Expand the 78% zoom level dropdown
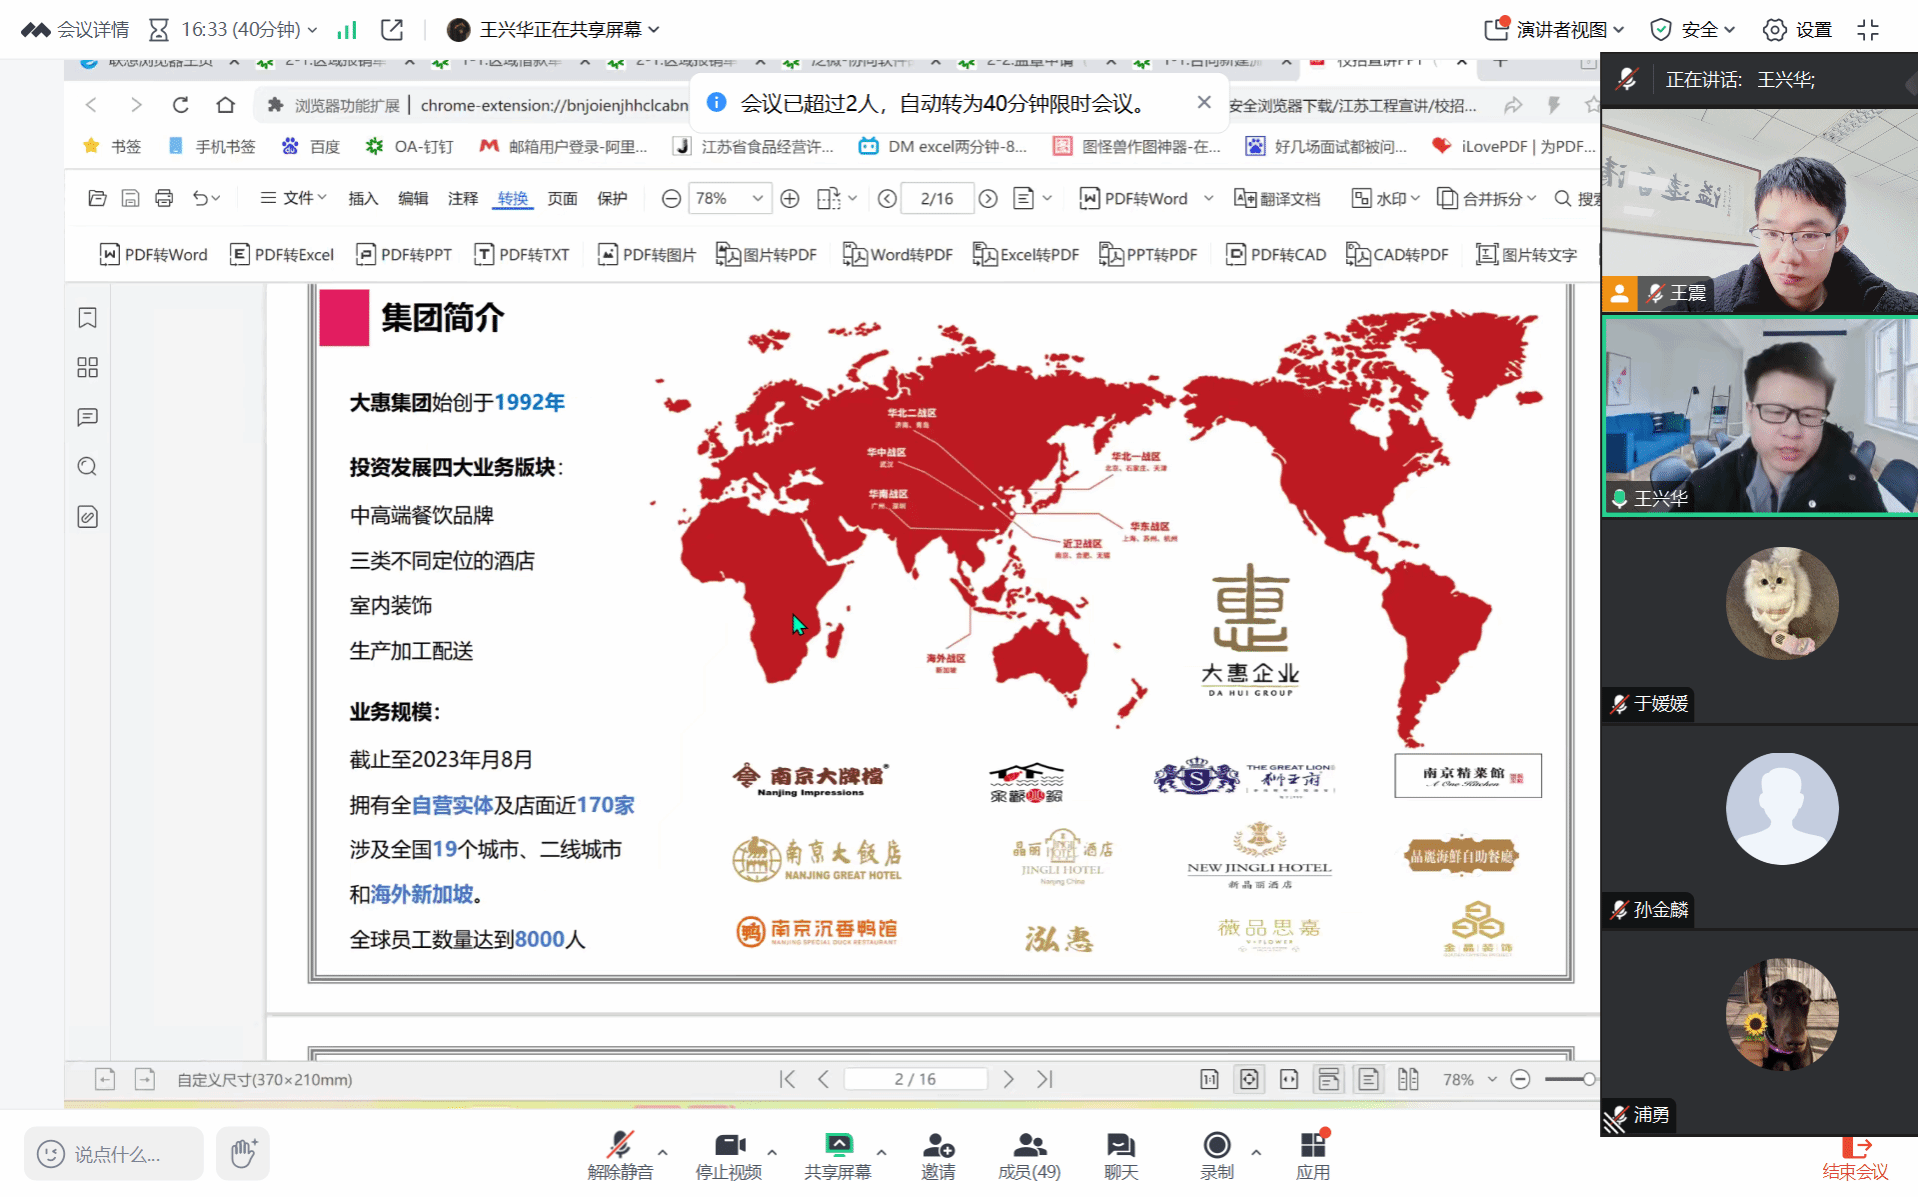 [x=757, y=198]
